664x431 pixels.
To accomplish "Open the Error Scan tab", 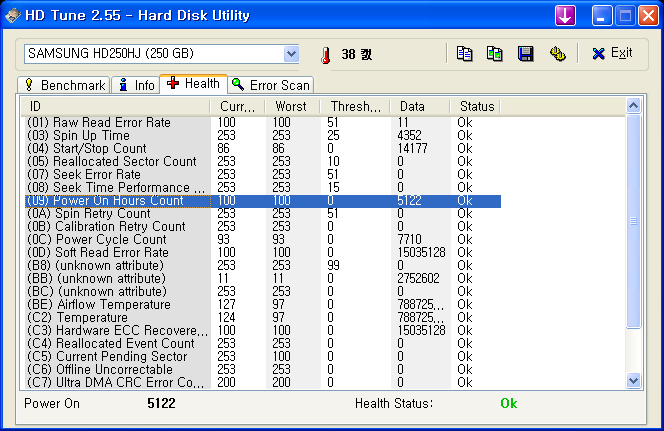I will click(271, 85).
